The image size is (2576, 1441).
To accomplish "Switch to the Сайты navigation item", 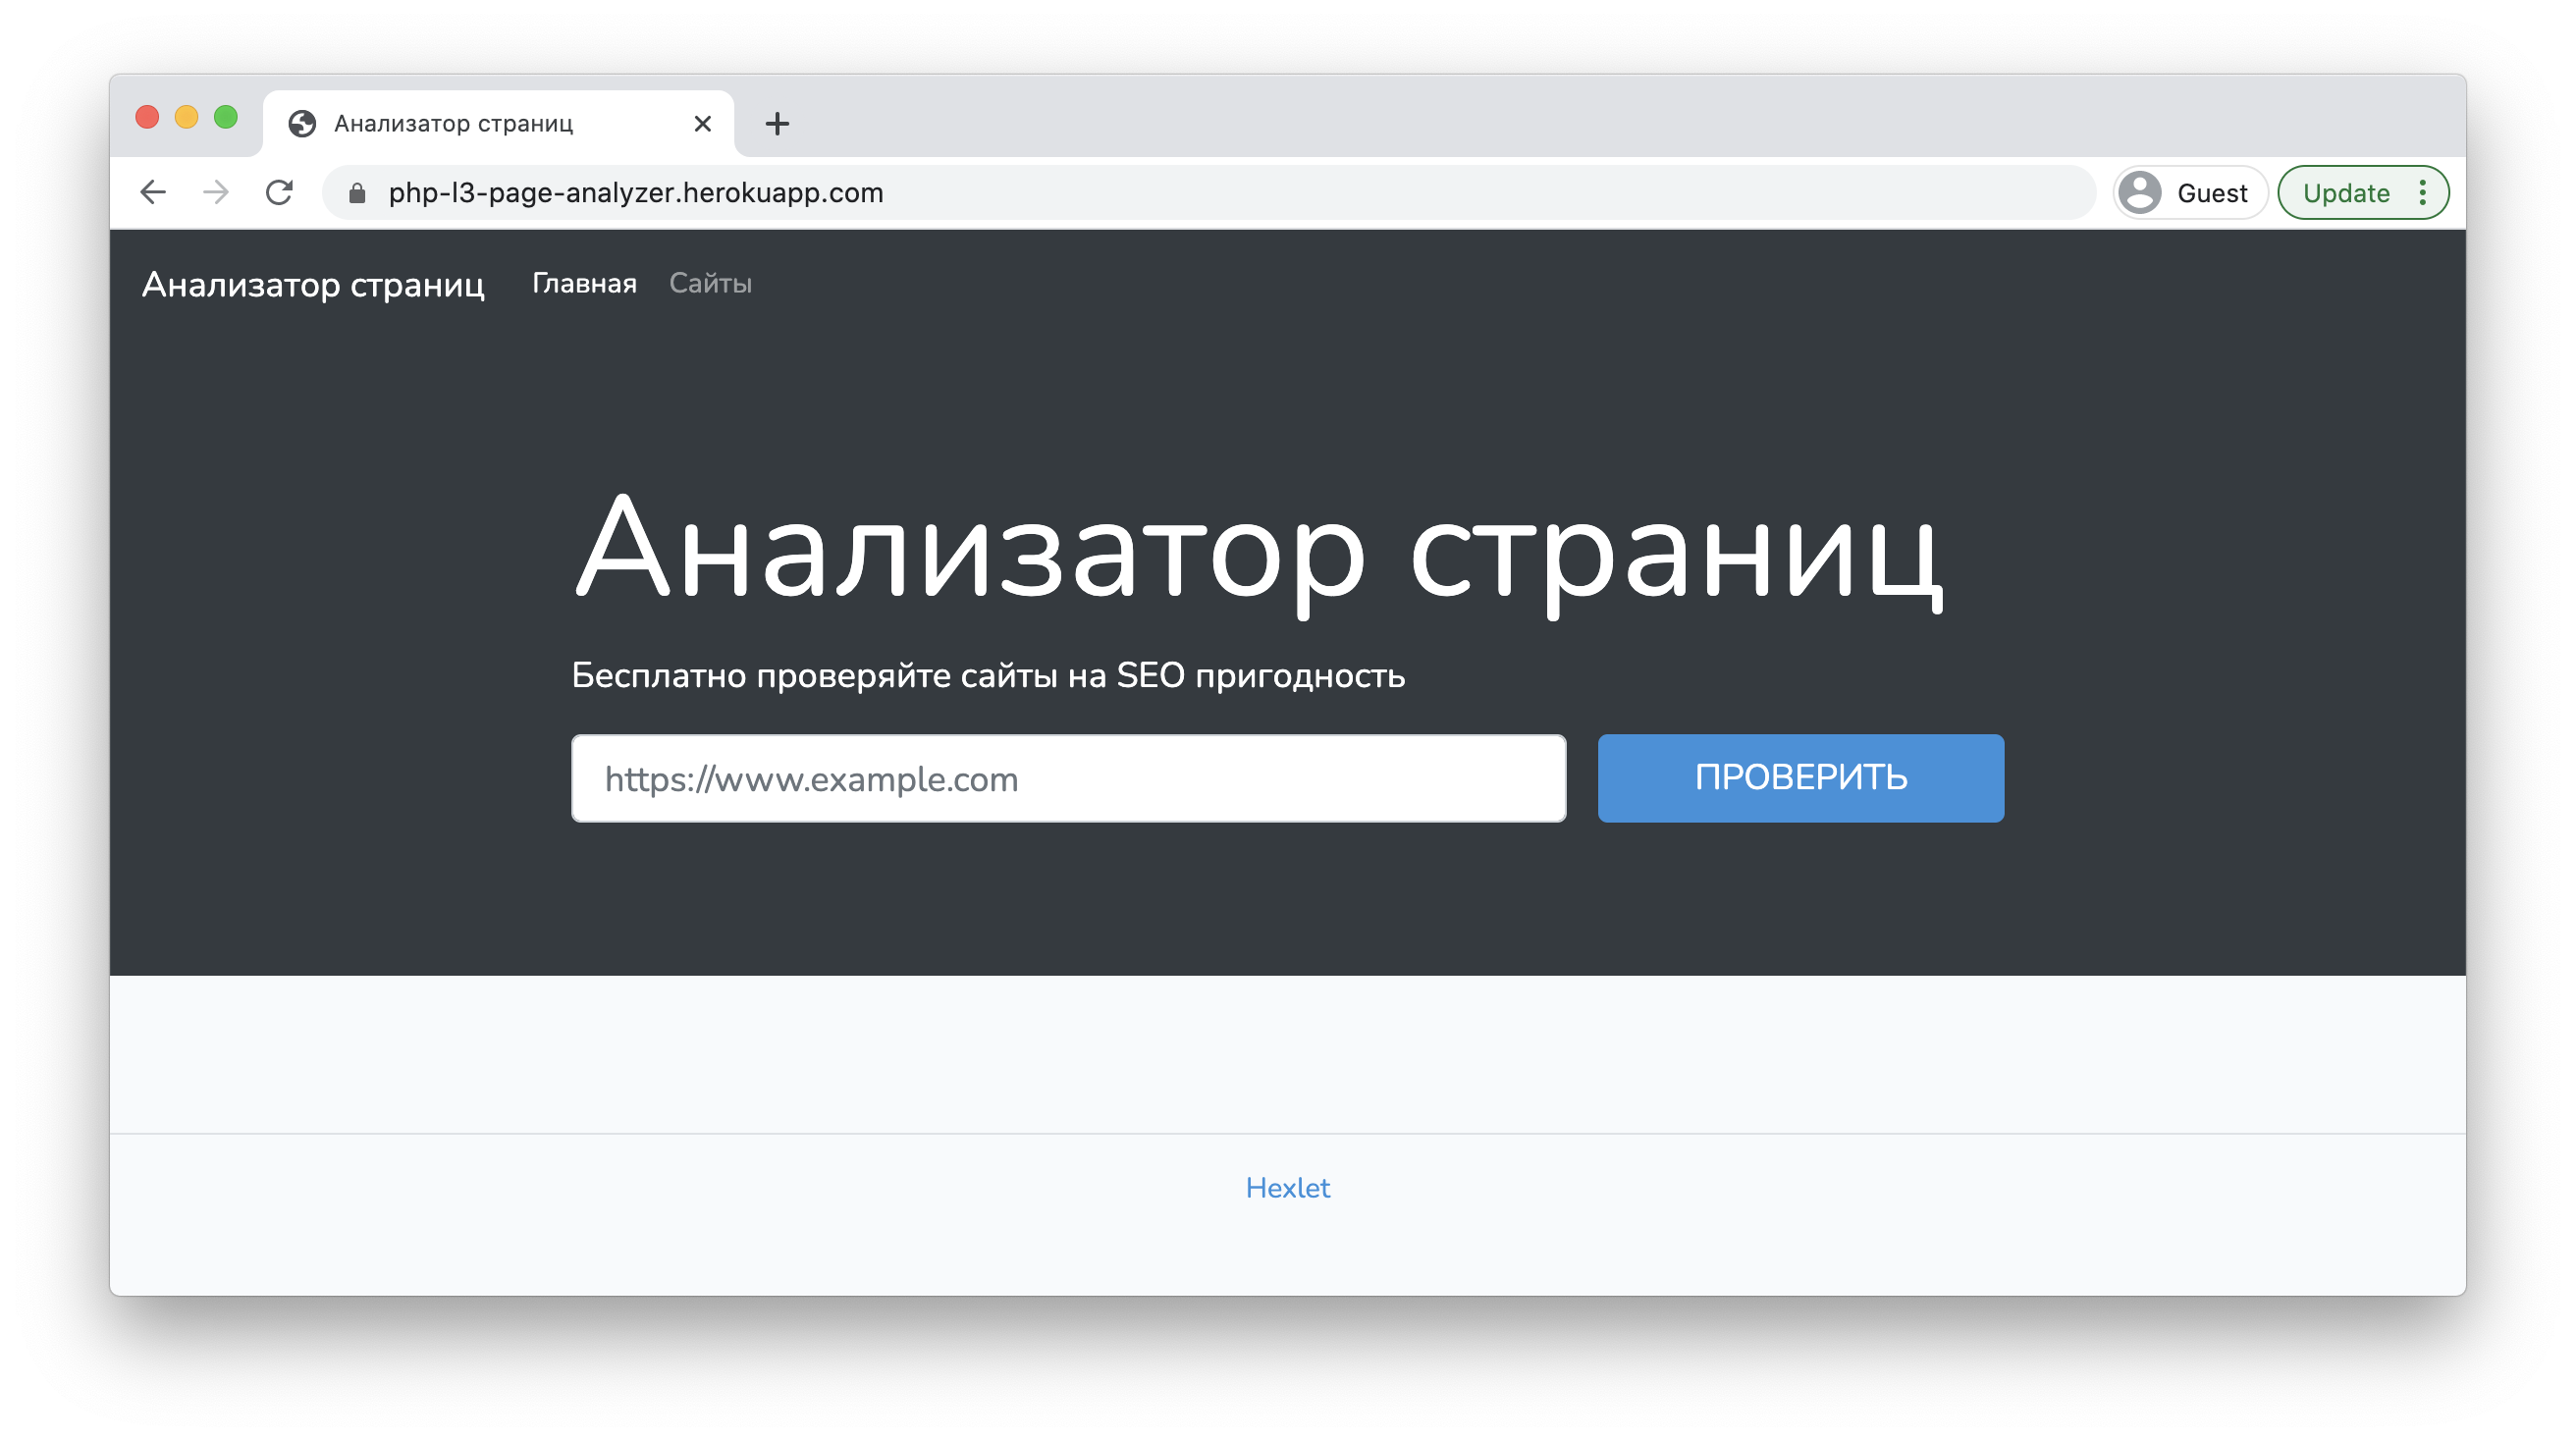I will [710, 283].
